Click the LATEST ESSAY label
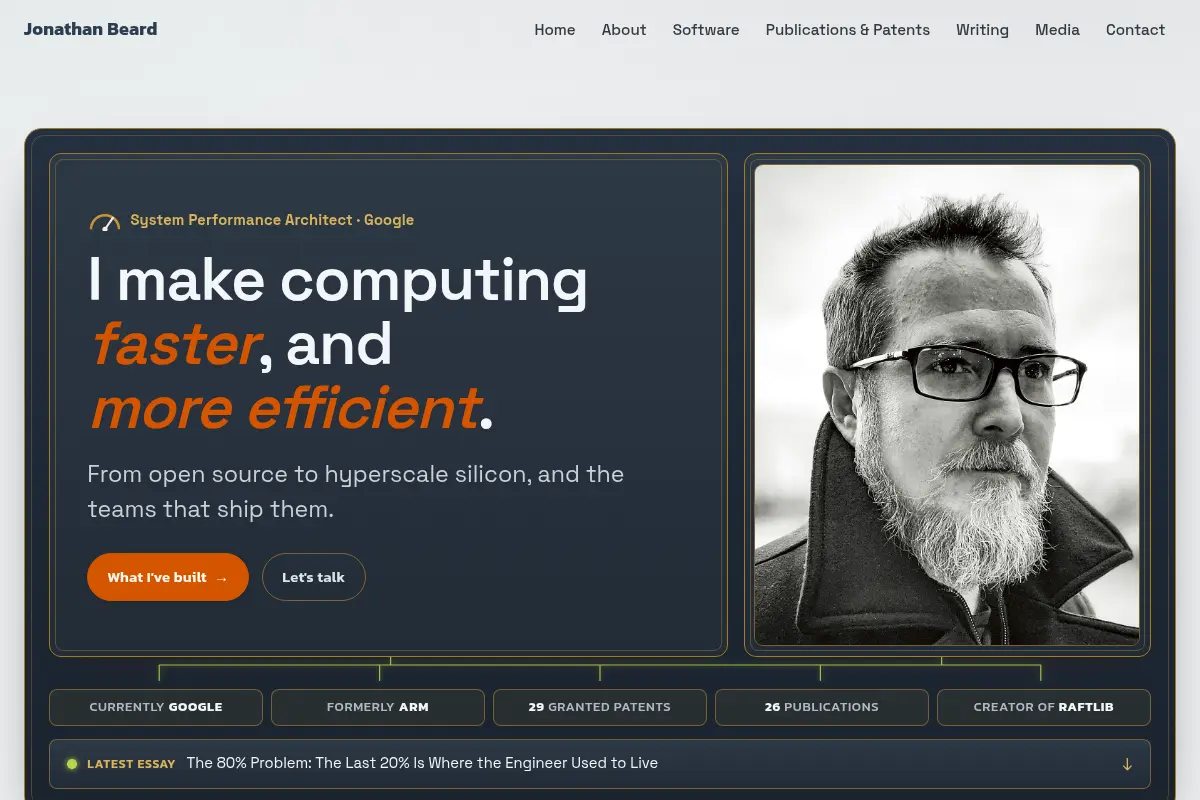The height and width of the screenshot is (800, 1200). click(x=131, y=764)
